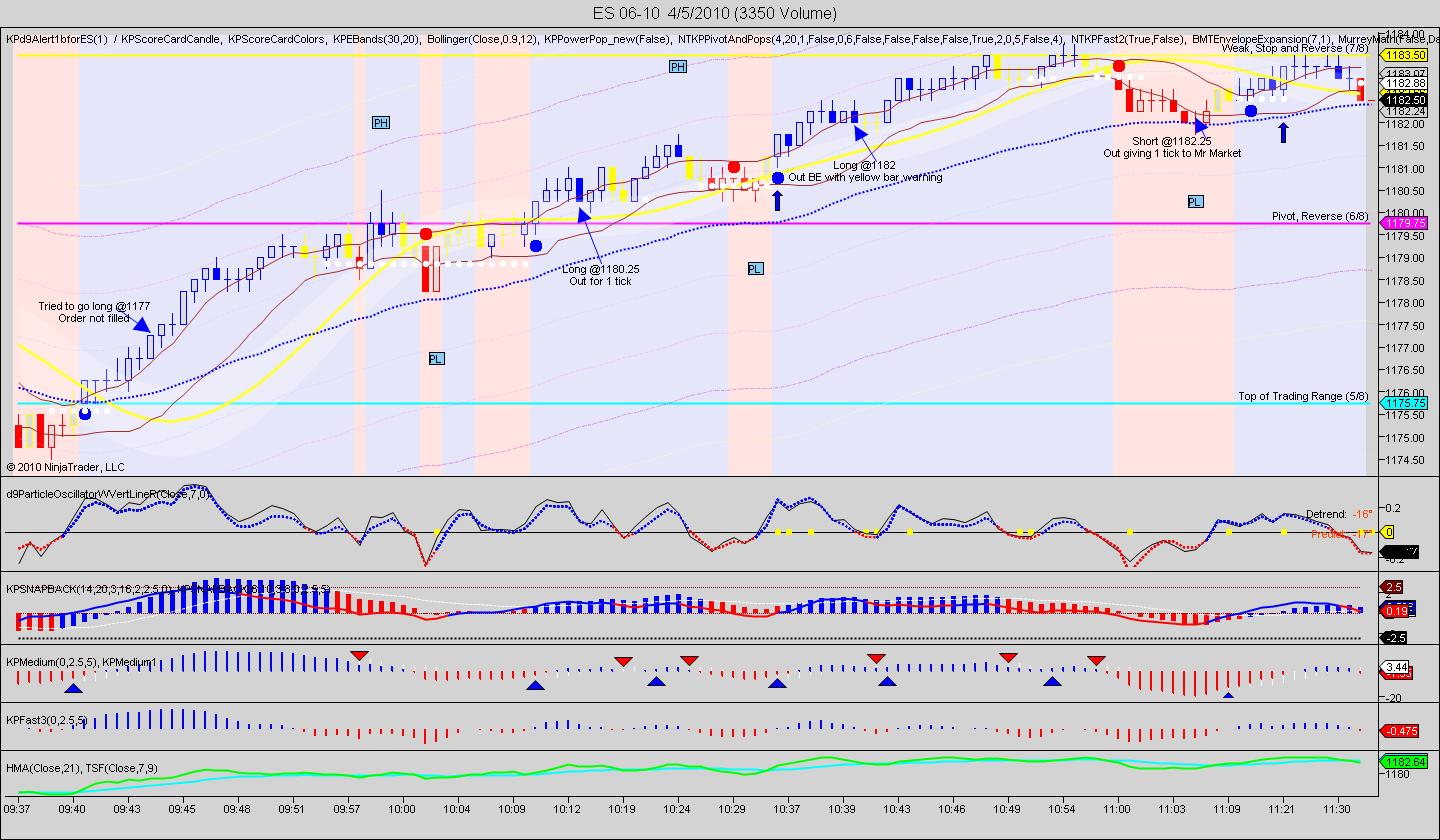Click the magenta 1179.75 price flag
This screenshot has width=1440, height=840.
(1404, 223)
